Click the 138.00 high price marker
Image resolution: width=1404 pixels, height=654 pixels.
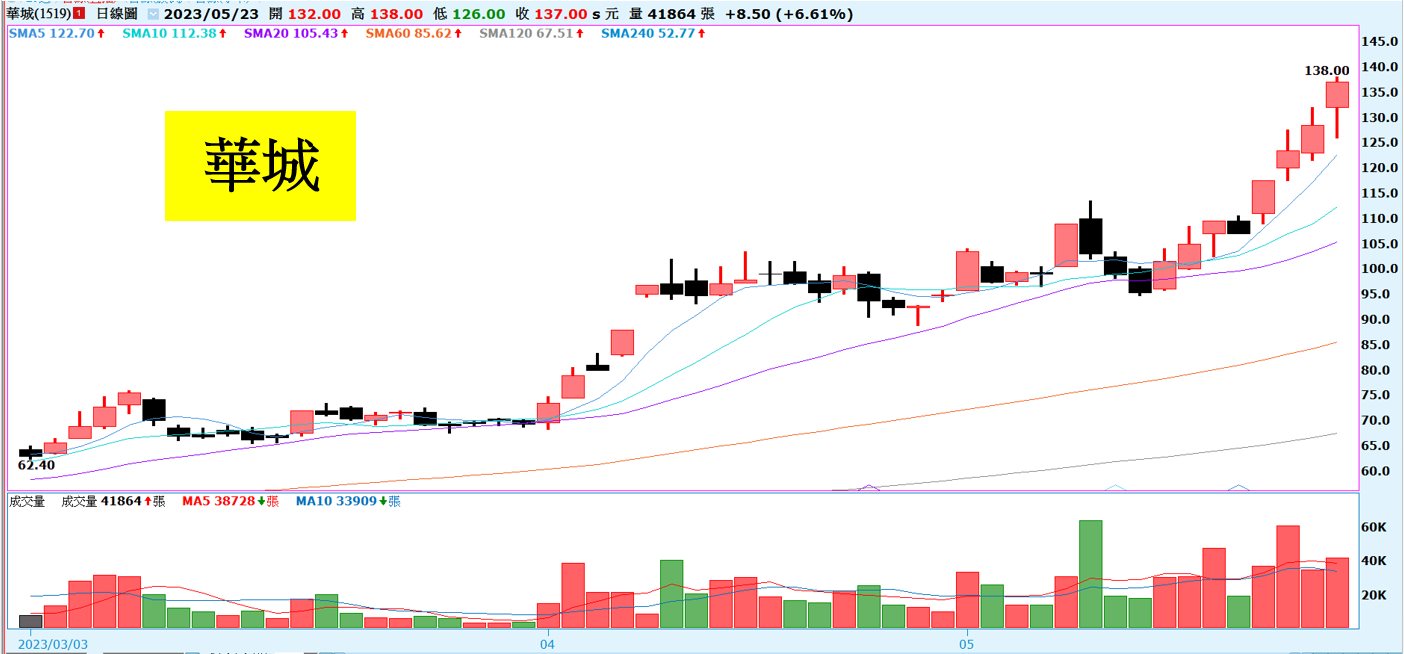click(x=1327, y=71)
